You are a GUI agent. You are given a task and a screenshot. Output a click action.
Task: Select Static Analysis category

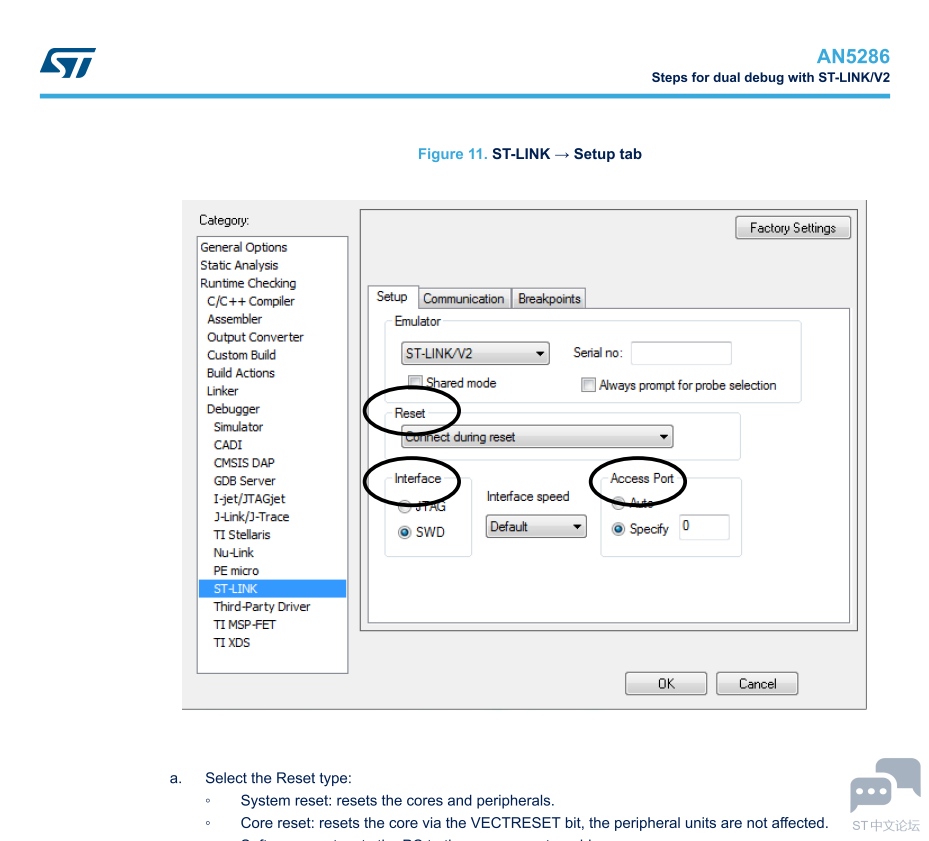point(239,265)
